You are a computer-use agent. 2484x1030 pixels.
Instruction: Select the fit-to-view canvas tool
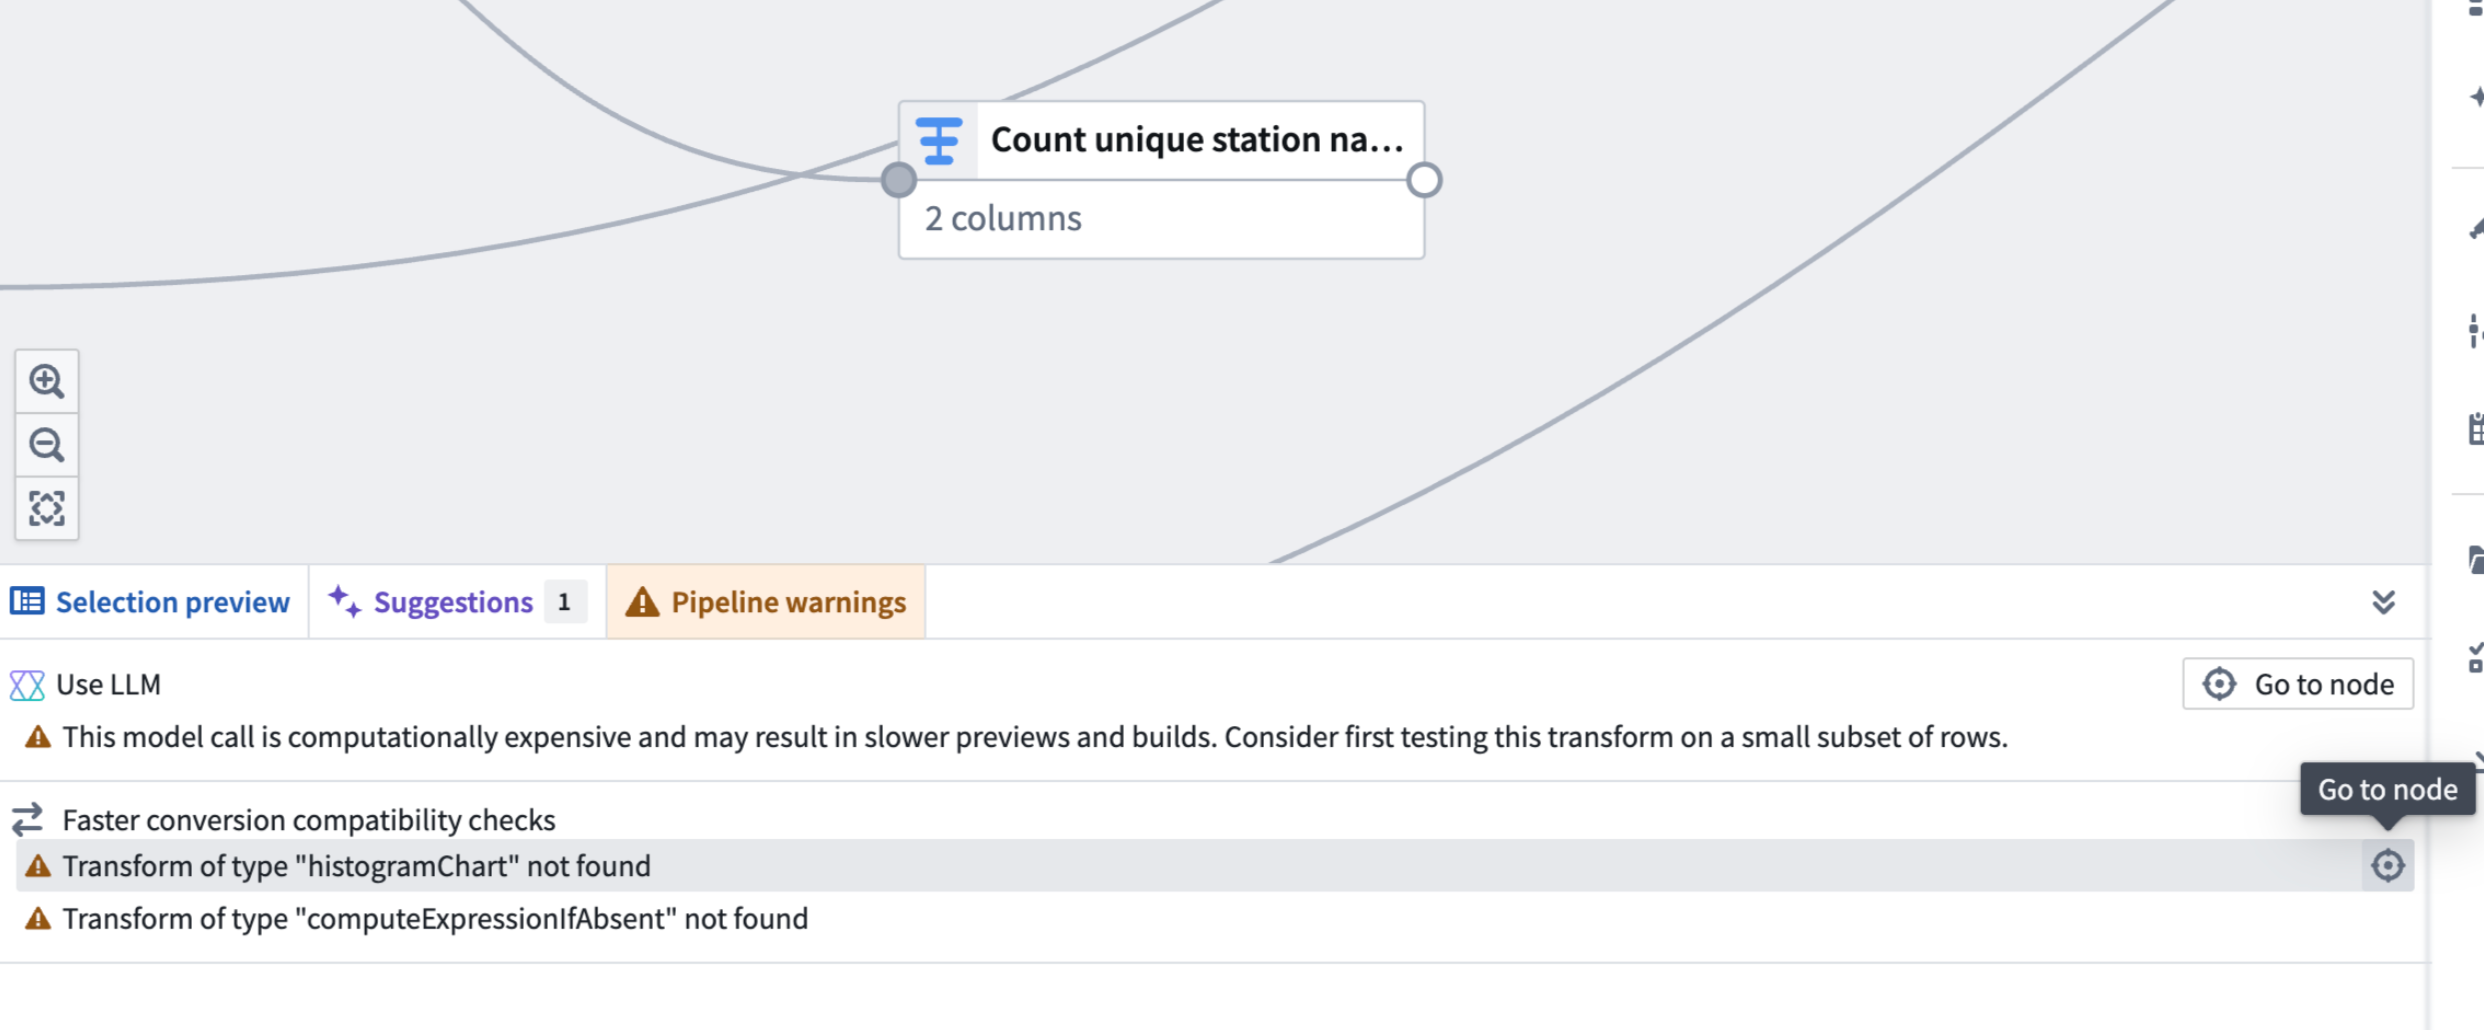point(46,508)
